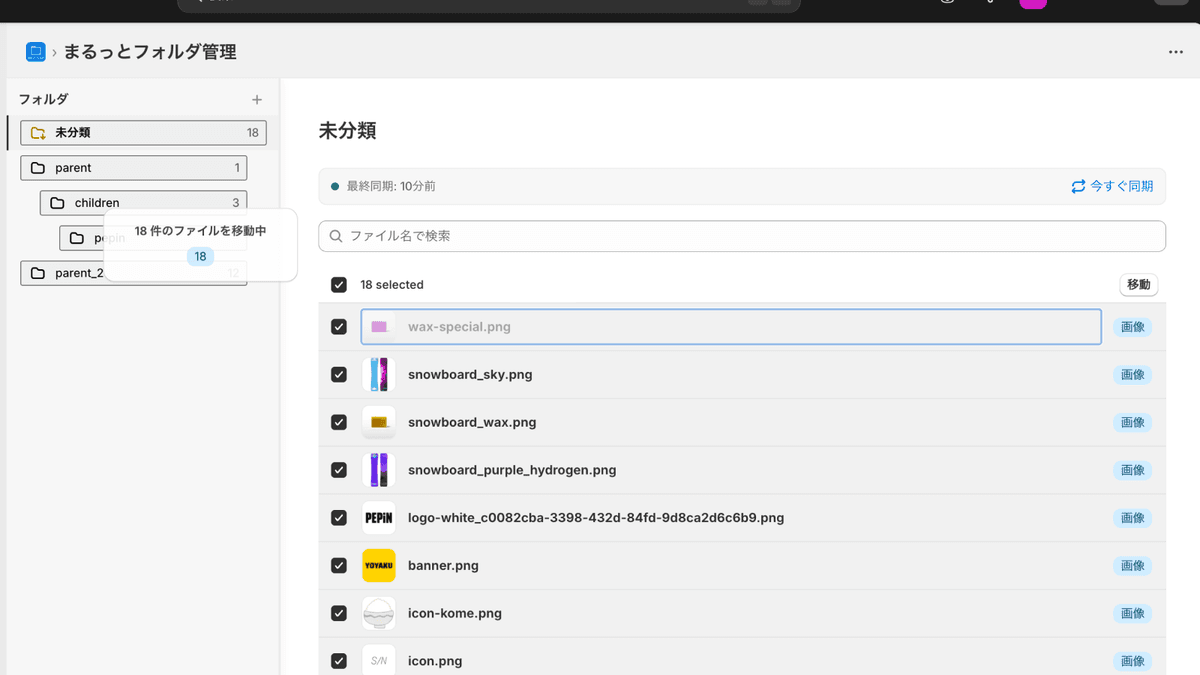Screen dimensions: 1200x675
Task: Click the magnifier icon in the search bar
Action: coord(335,235)
